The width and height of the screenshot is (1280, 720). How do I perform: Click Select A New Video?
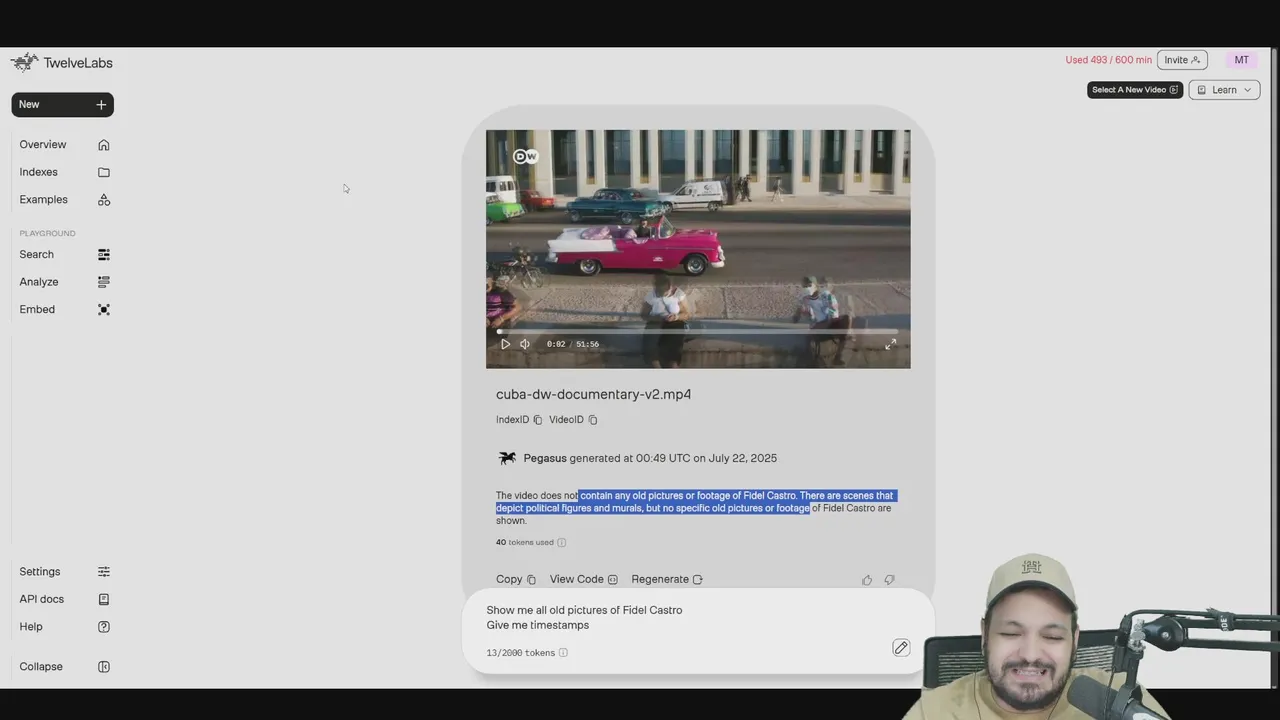(1135, 90)
